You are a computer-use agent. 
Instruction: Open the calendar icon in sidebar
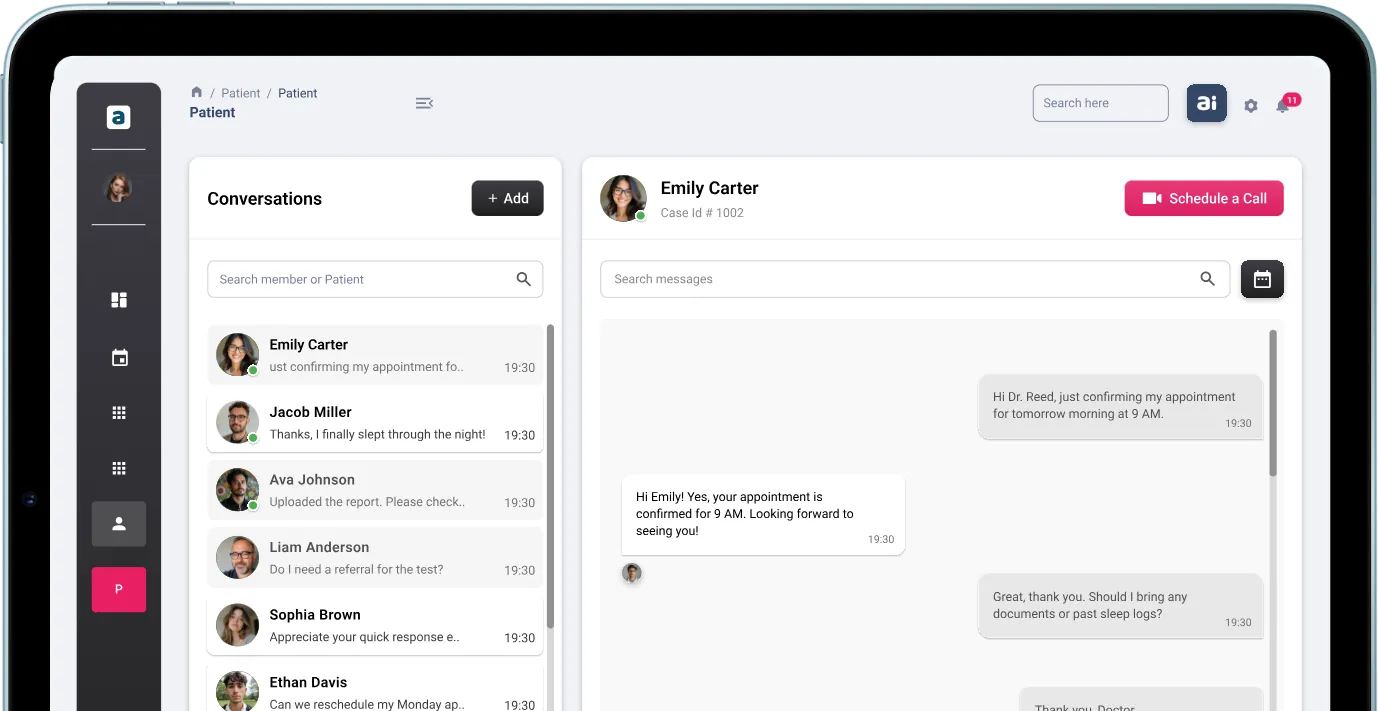pyautogui.click(x=119, y=357)
